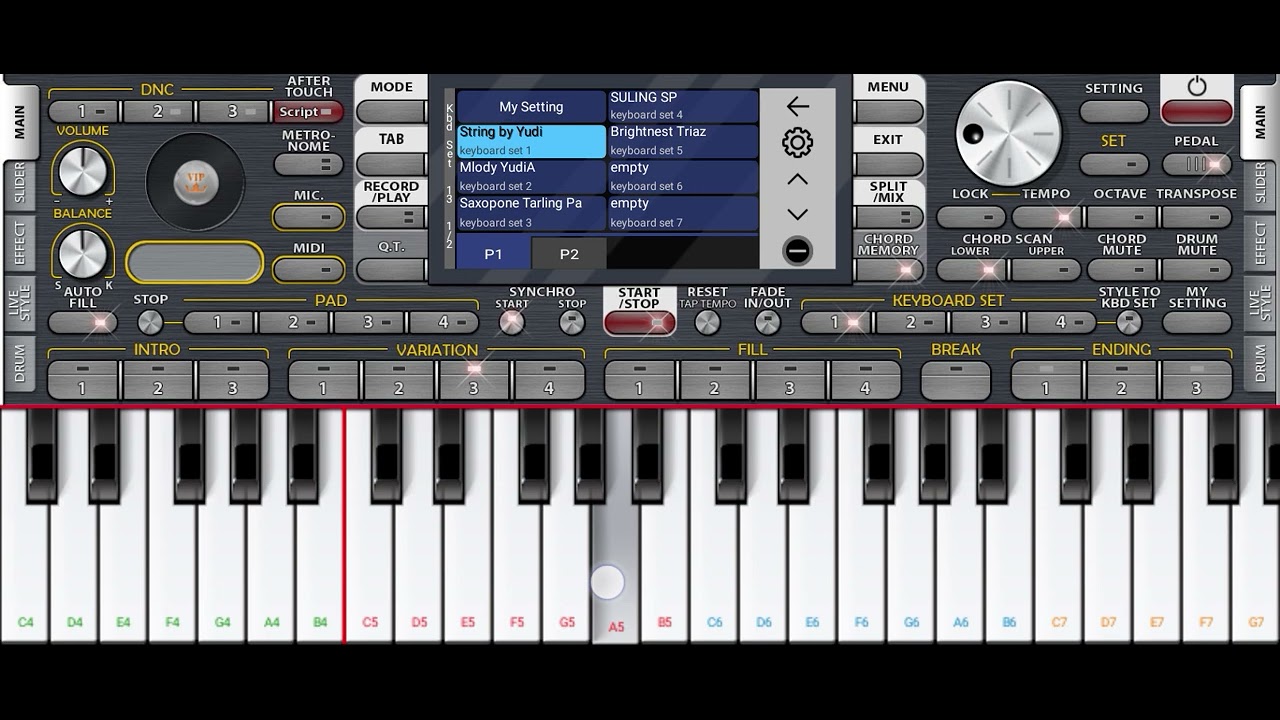This screenshot has width=1280, height=720.
Task: Turn the Volume knob
Action: click(x=83, y=170)
